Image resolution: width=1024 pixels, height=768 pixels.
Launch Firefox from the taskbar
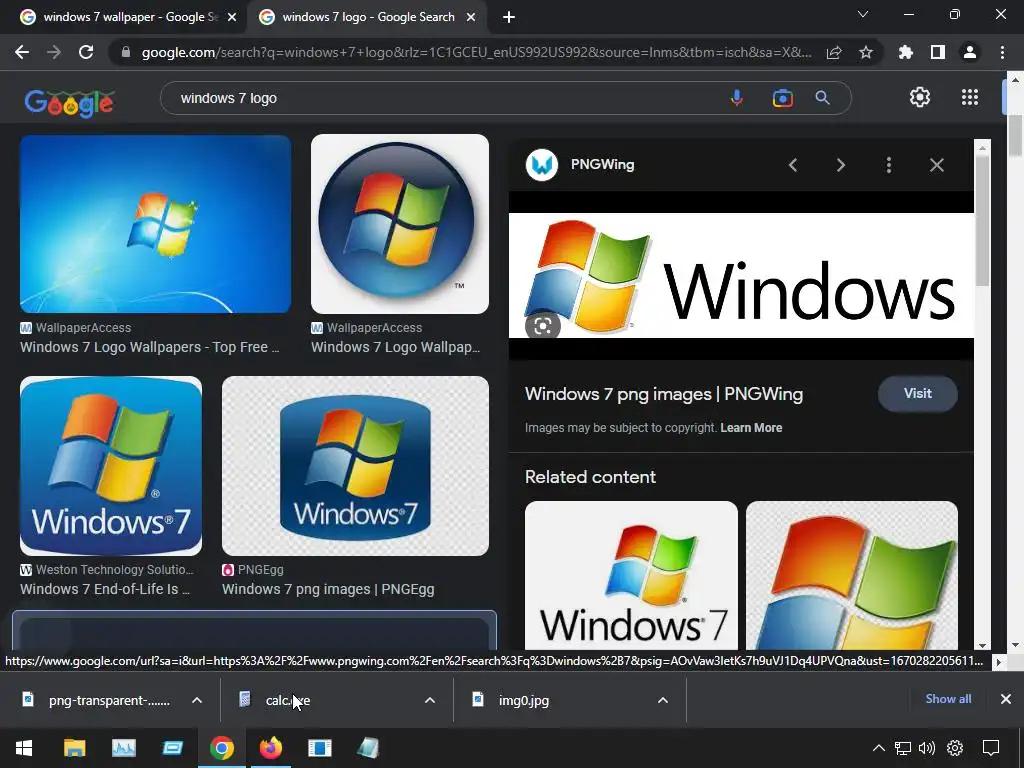[270, 748]
